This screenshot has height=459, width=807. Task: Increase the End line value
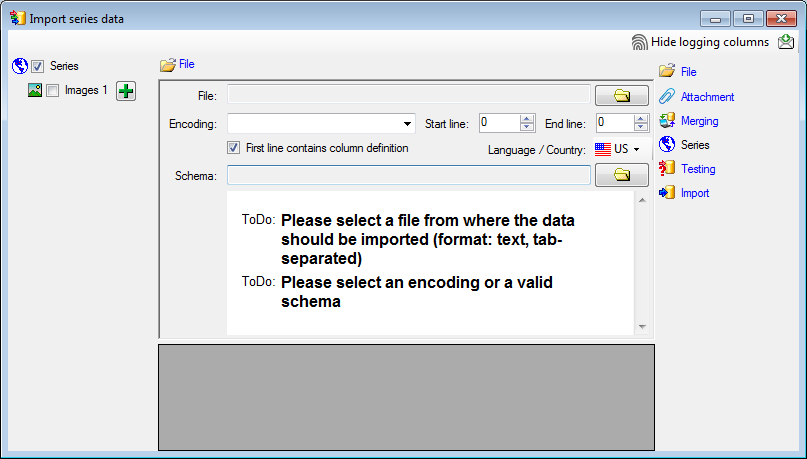pos(641,119)
